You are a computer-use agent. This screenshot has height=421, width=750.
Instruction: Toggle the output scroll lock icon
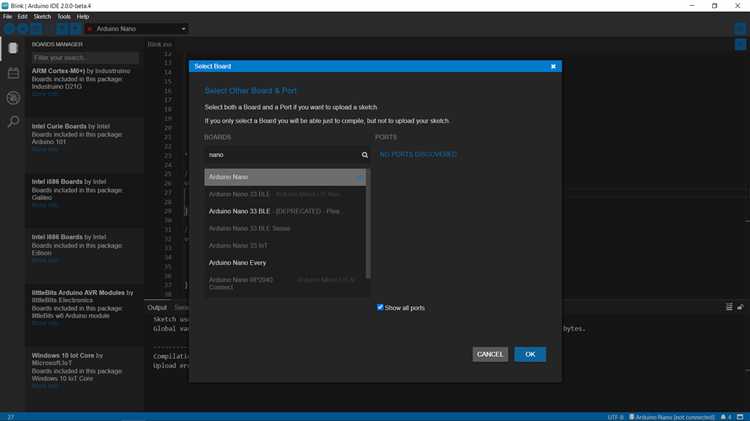pyautogui.click(x=740, y=307)
